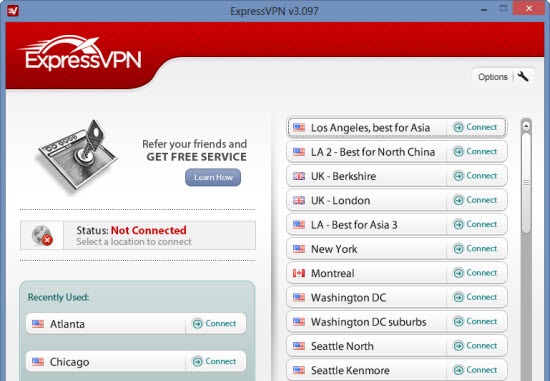Select the Seattle North location name
The image size is (550, 381).
[x=342, y=346]
